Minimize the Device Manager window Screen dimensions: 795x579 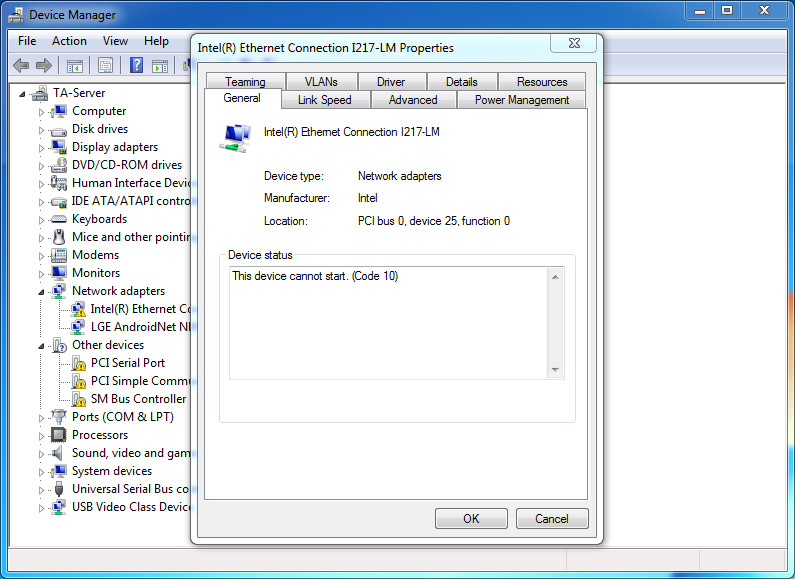point(700,11)
